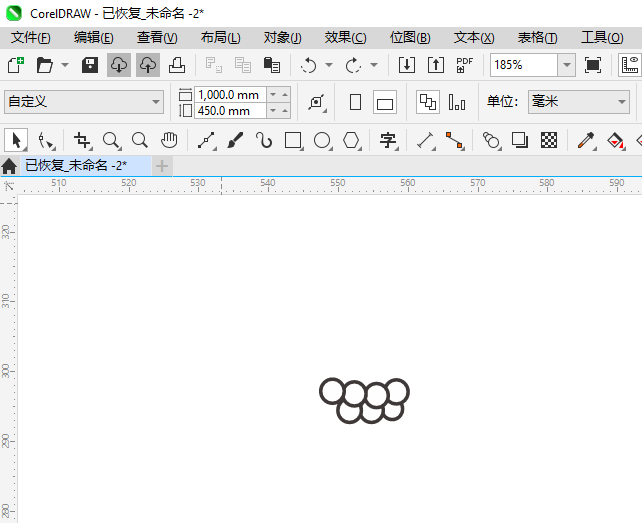Open the zoom level 185% dropdown
Viewport: 642px width, 523px height.
(x=566, y=65)
